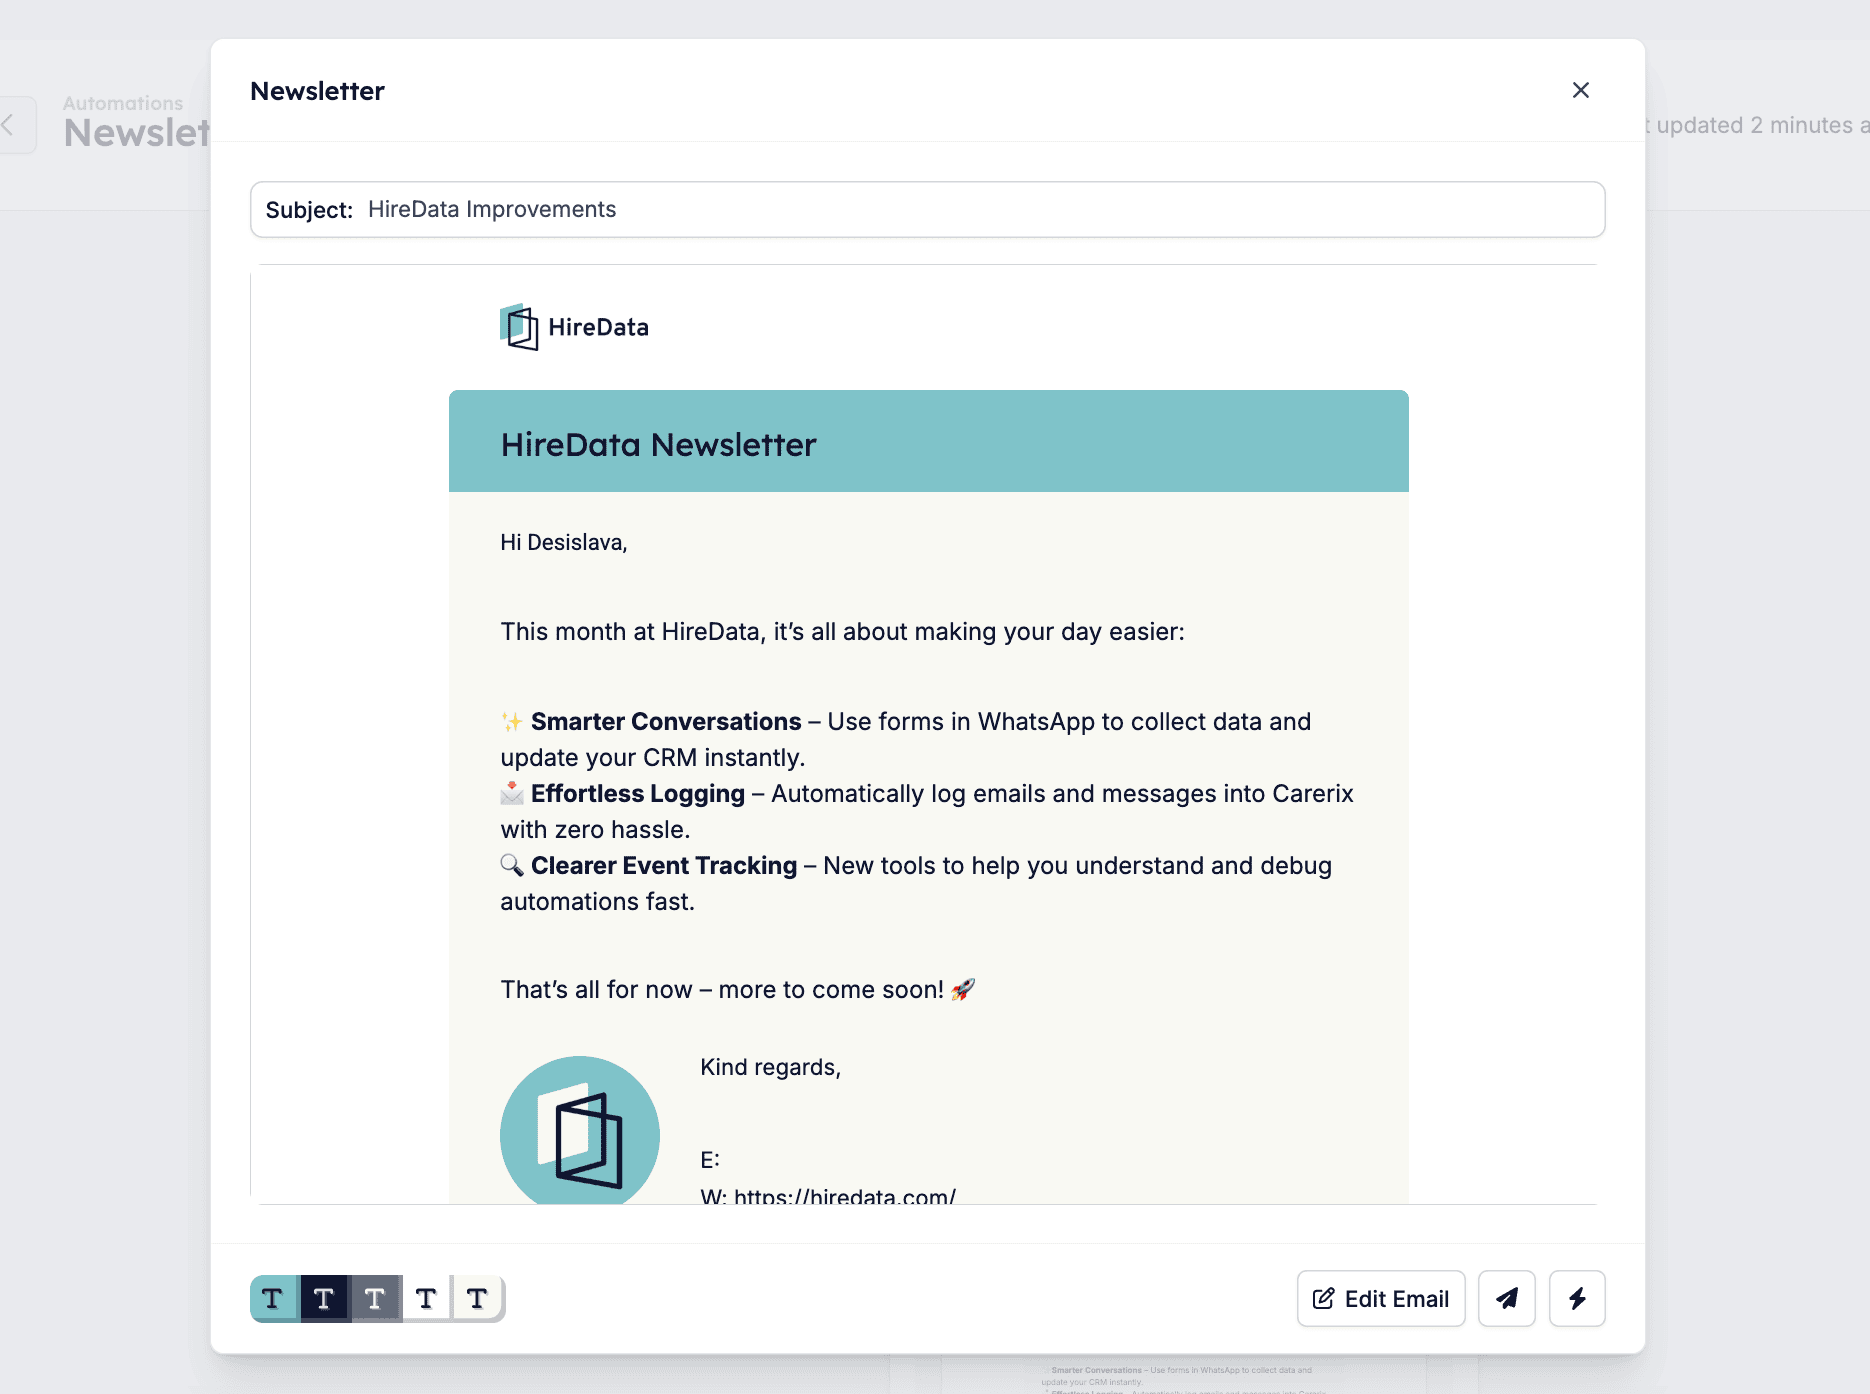The image size is (1870, 1394).
Task: Click the Newsletter dialog title
Action: [317, 91]
